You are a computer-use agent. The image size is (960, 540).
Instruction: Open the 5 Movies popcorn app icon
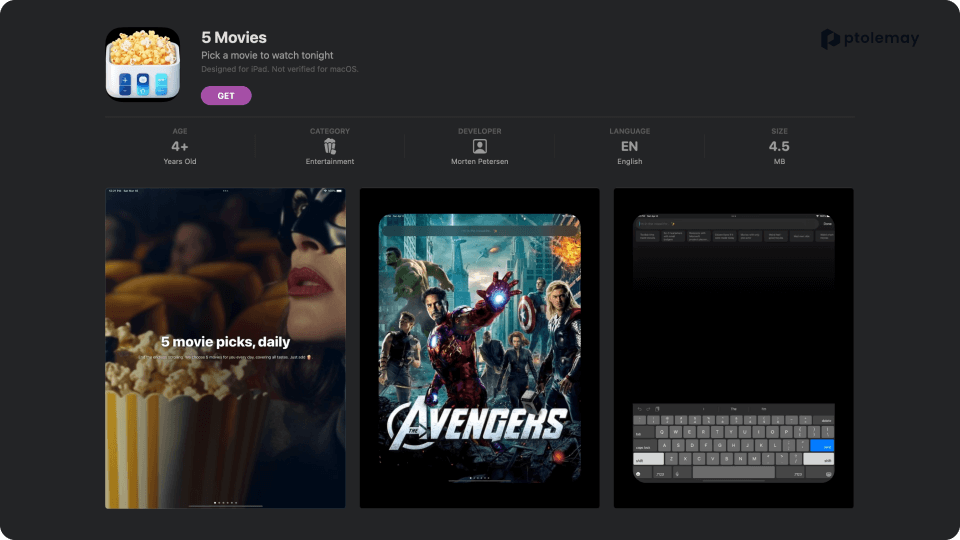tap(143, 64)
